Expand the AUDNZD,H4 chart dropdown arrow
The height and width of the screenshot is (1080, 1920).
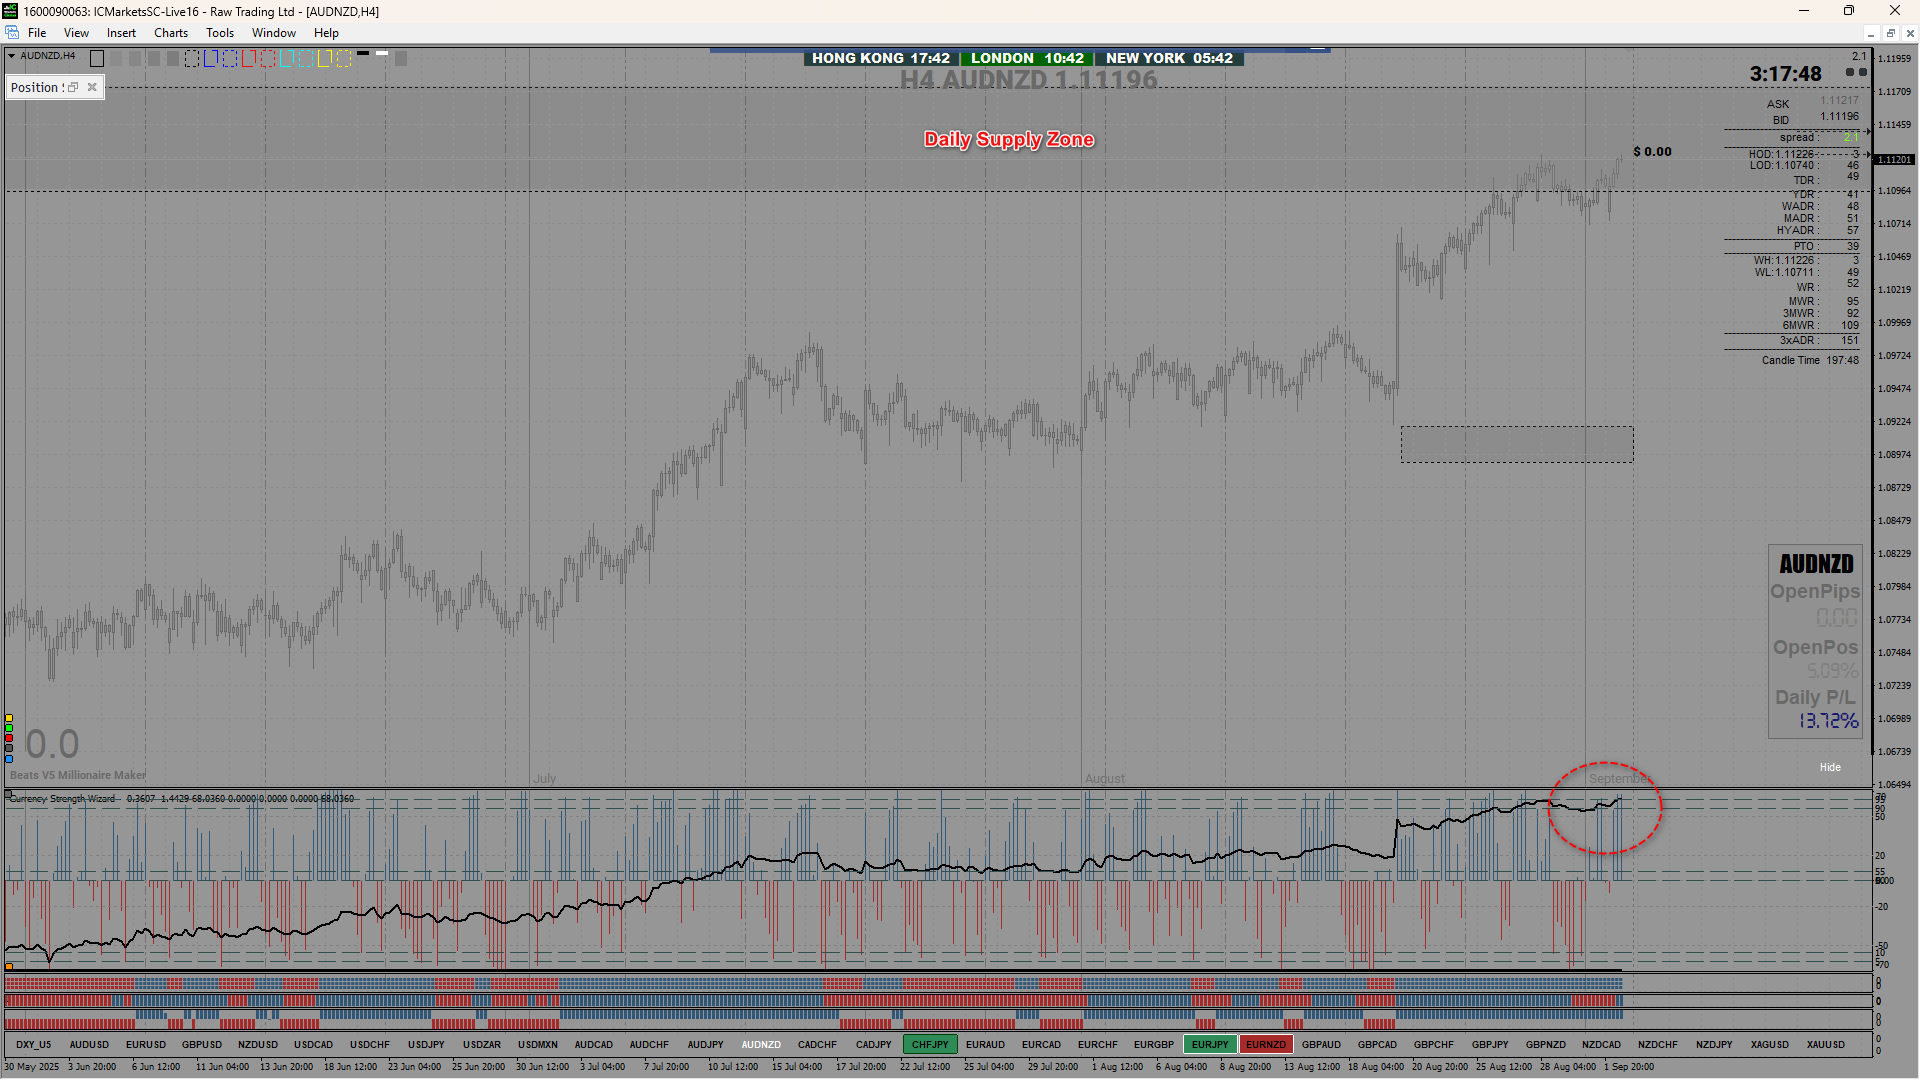pyautogui.click(x=11, y=56)
